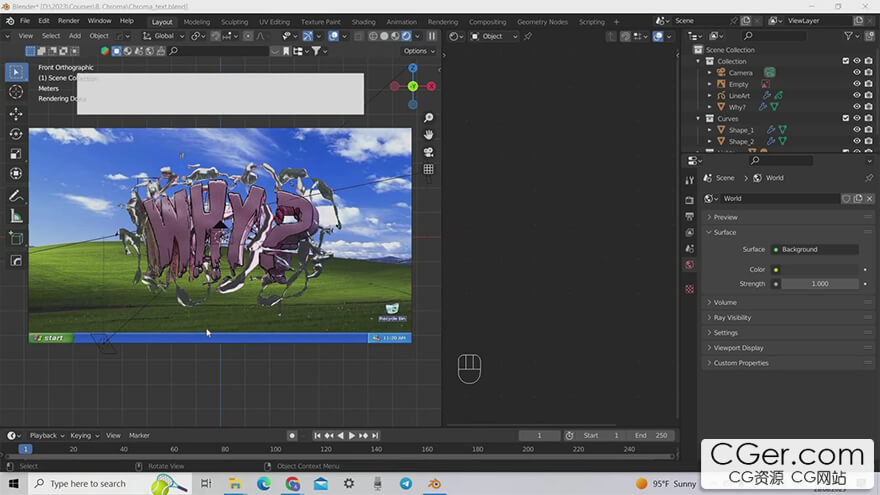Open World properties tab icon
This screenshot has height=495, width=880.
click(x=690, y=265)
